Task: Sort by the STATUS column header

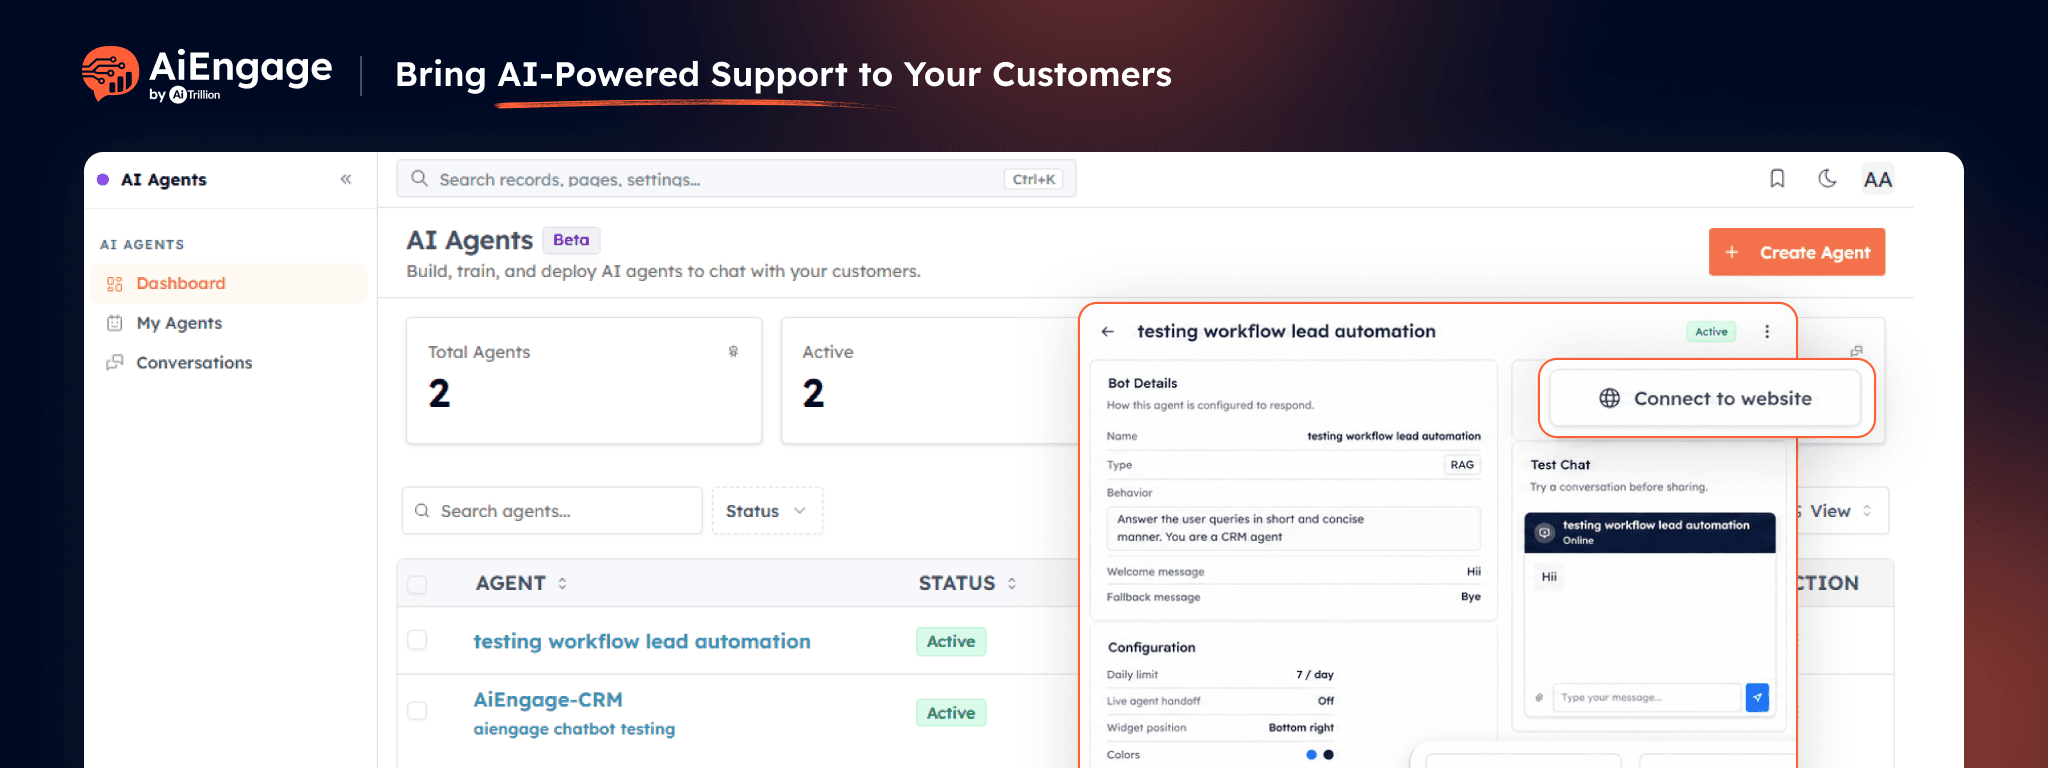Action: tap(967, 583)
